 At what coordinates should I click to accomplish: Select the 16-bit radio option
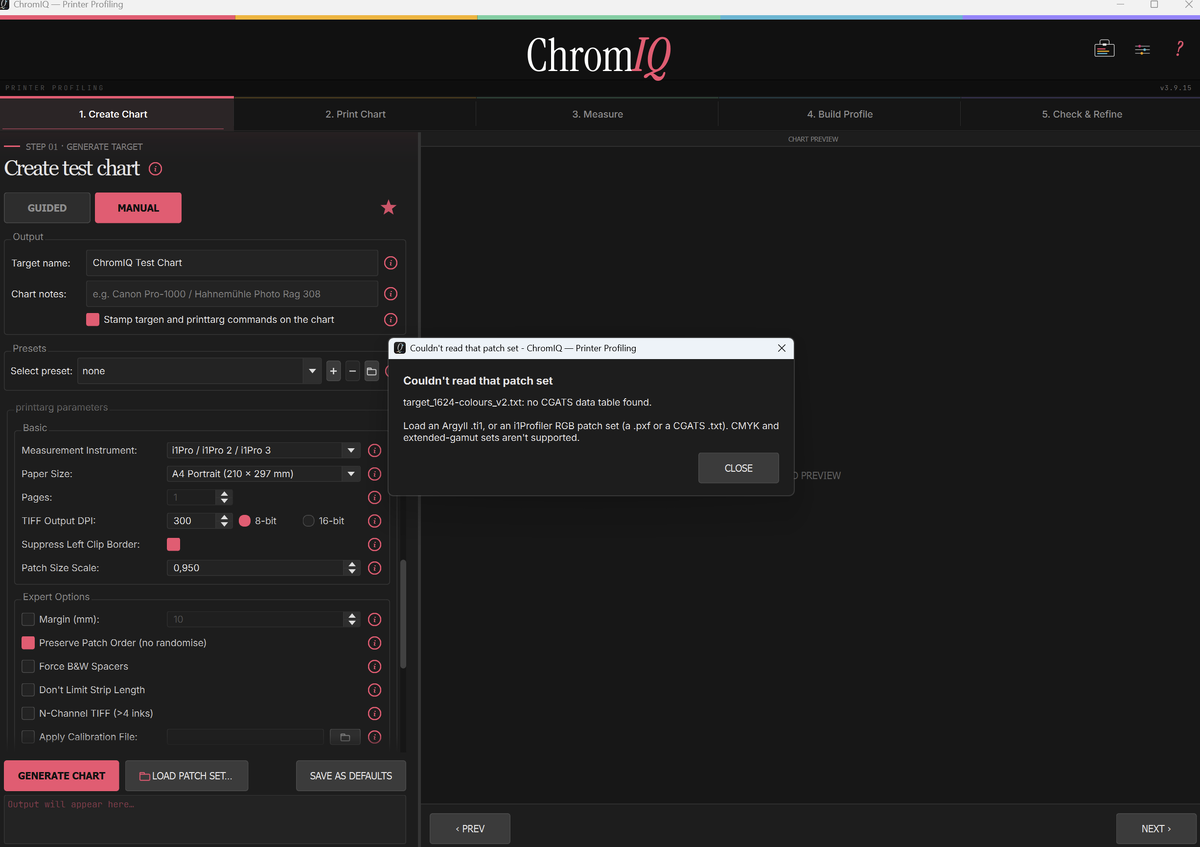click(x=308, y=521)
